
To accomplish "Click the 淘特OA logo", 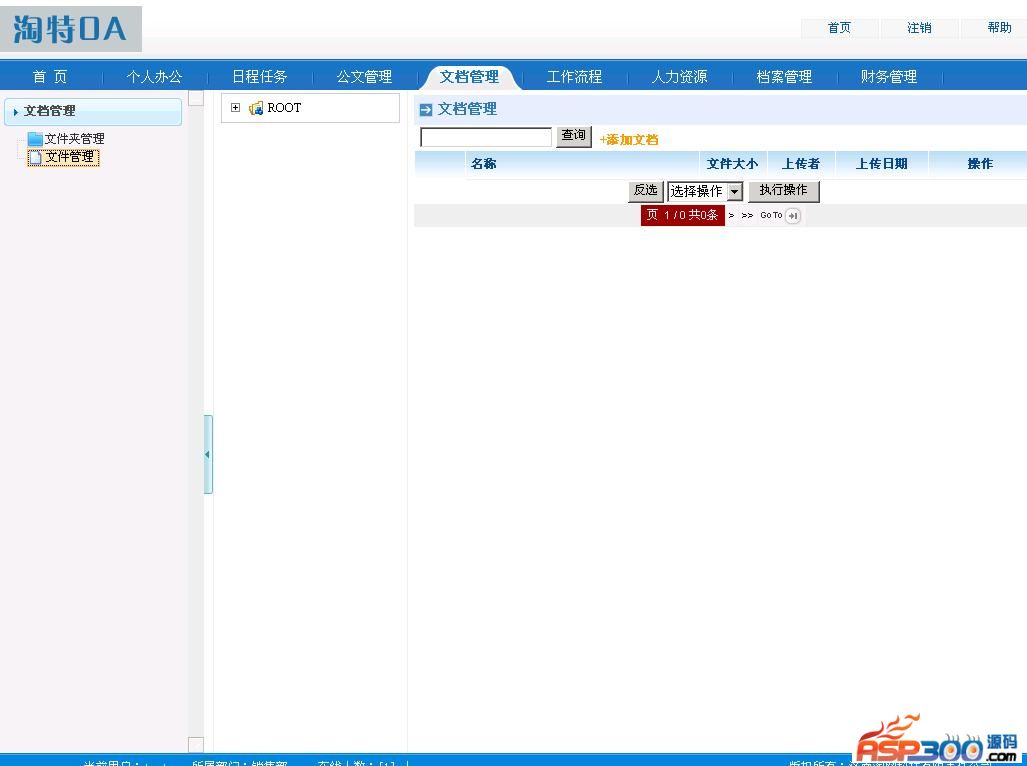I will pyautogui.click(x=71, y=29).
